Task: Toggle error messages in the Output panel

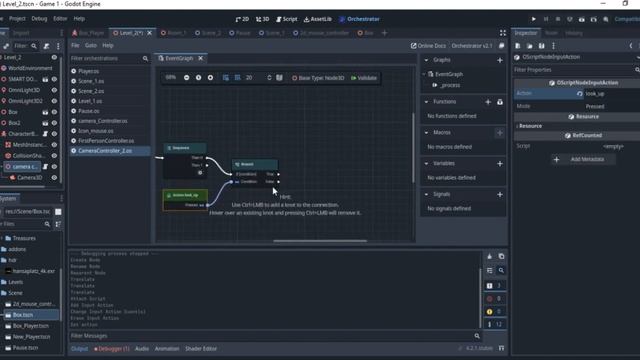Action: 494,298
